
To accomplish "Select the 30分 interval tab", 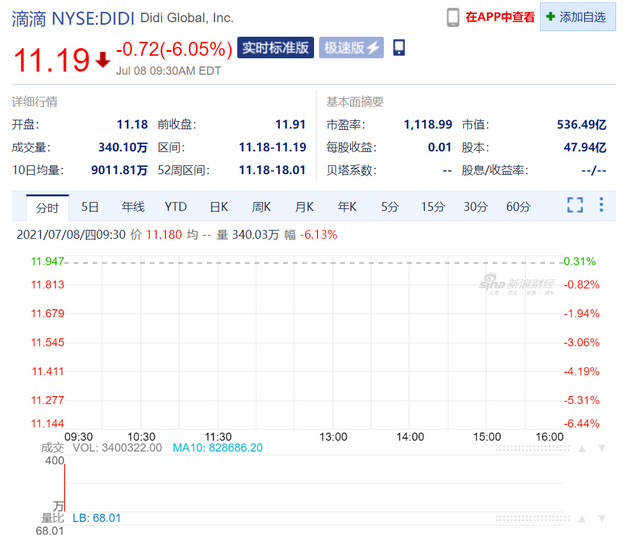I will (x=476, y=207).
